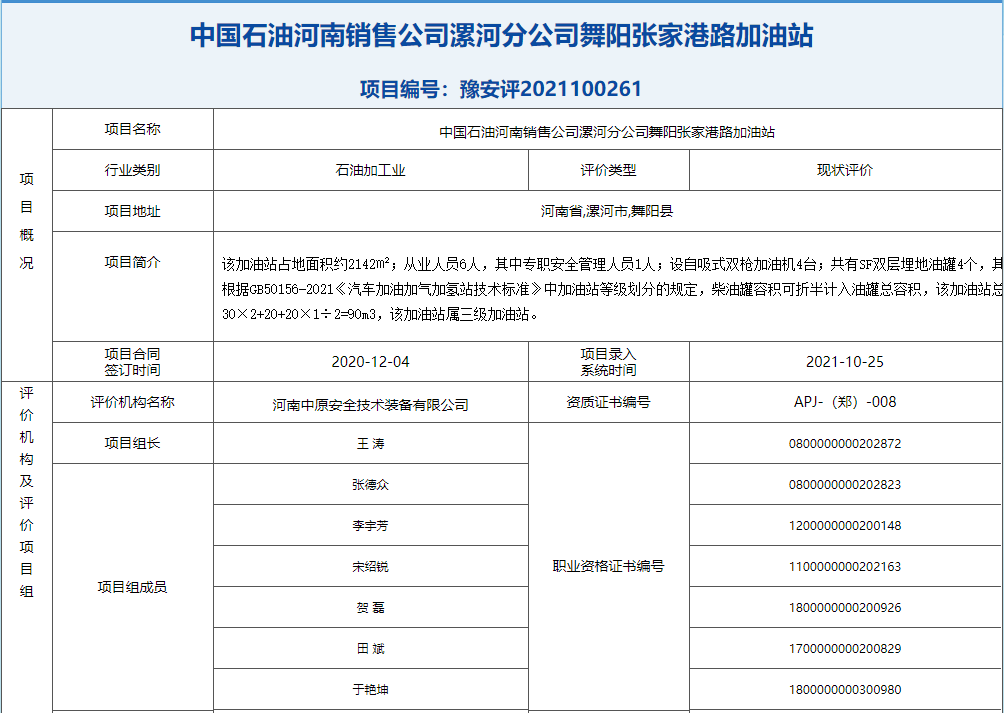Select the project name value in 项目名称 row
This screenshot has height=713, width=1004.
pyautogui.click(x=607, y=132)
